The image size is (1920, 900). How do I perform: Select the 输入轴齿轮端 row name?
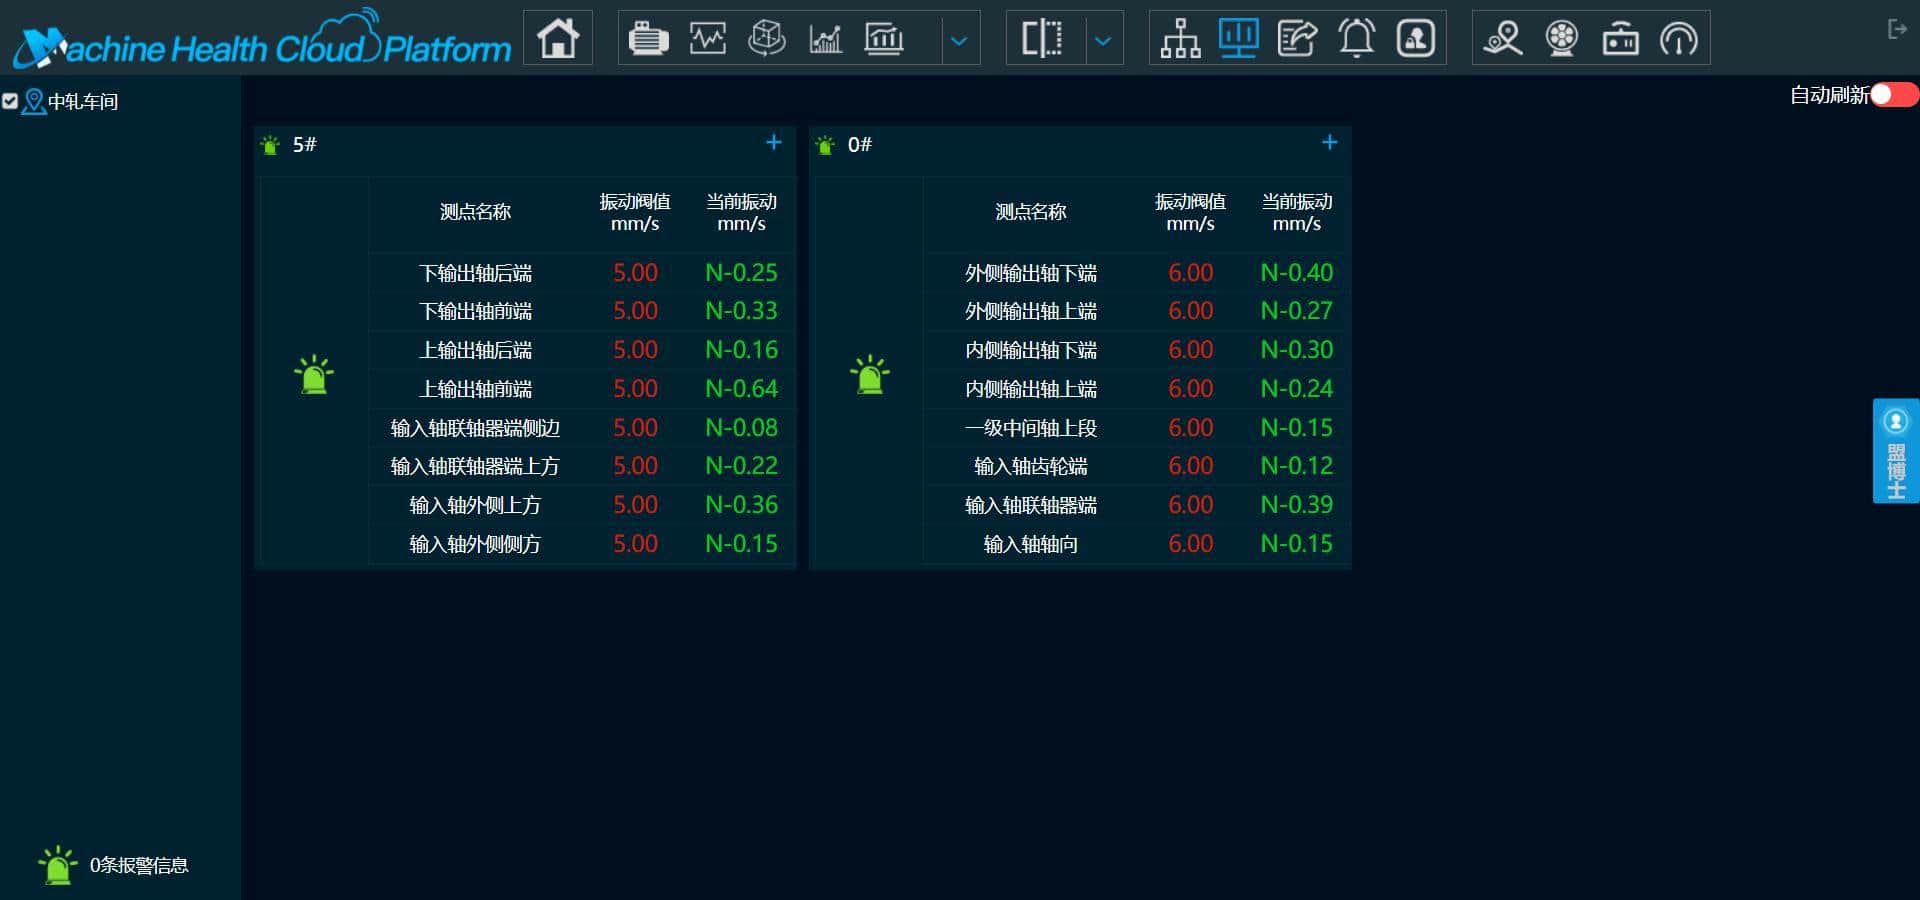pos(1031,467)
